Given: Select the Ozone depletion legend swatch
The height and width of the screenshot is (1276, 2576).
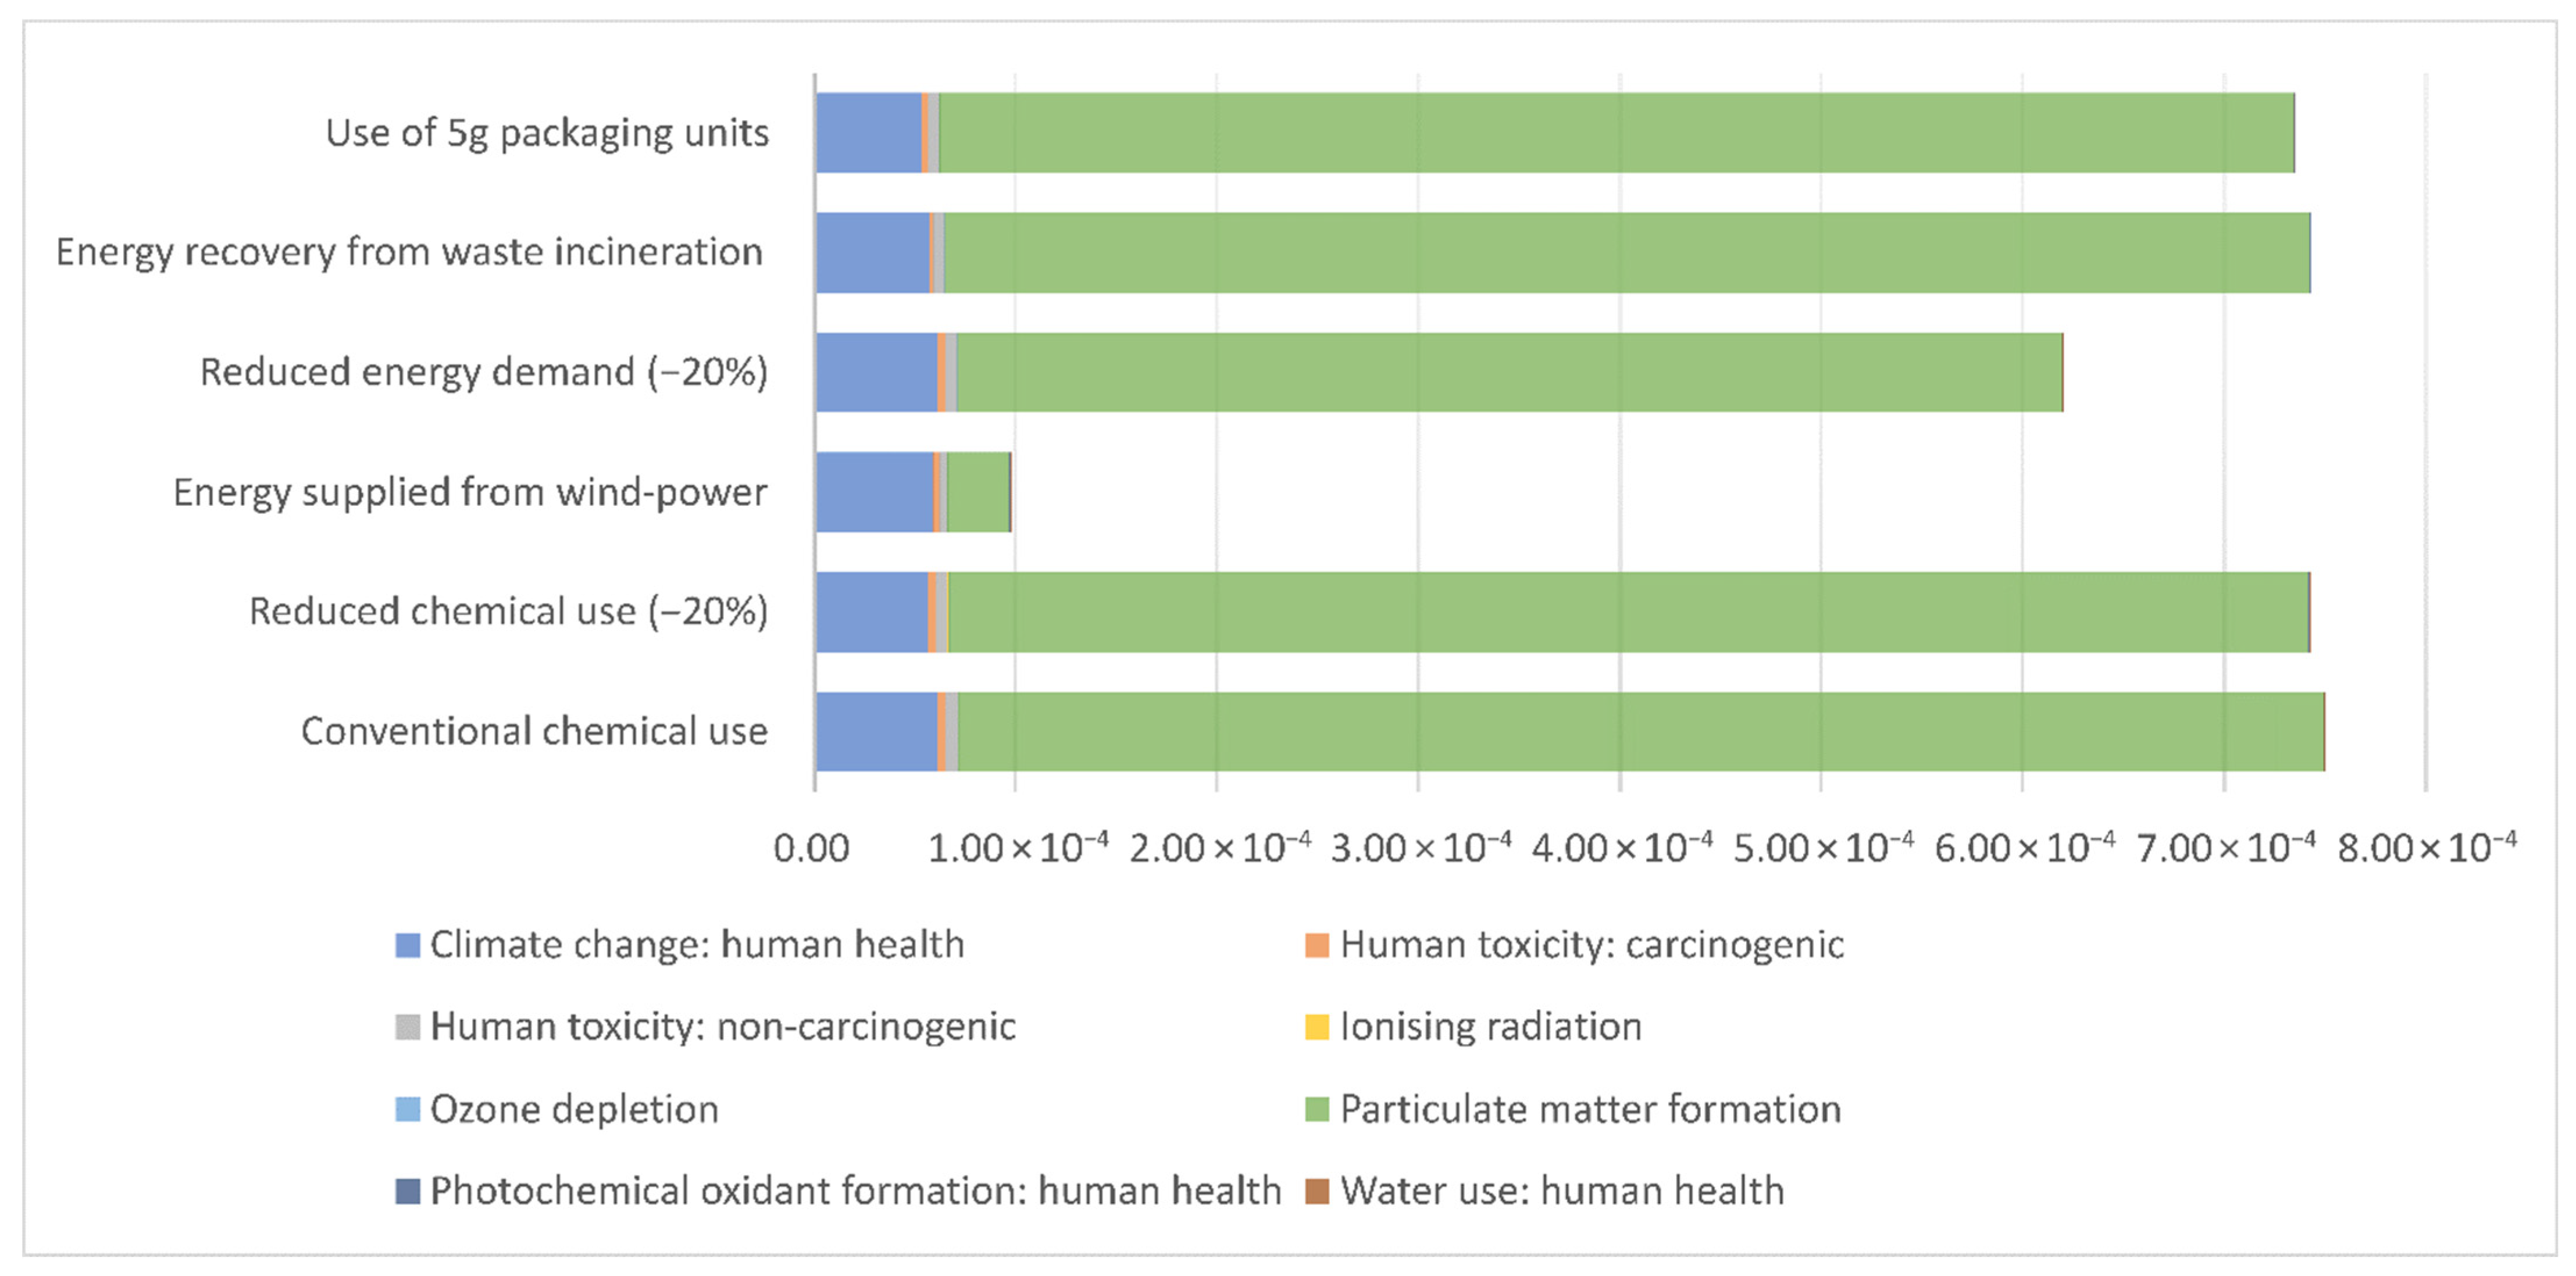Looking at the screenshot, I should tap(407, 1109).
